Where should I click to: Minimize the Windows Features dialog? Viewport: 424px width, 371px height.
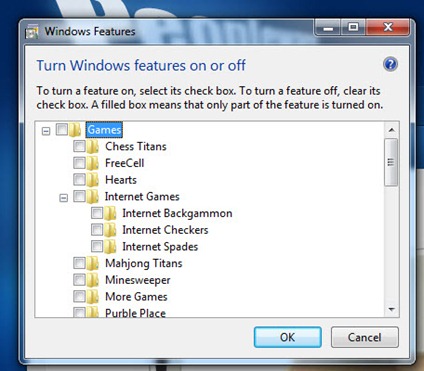(328, 27)
